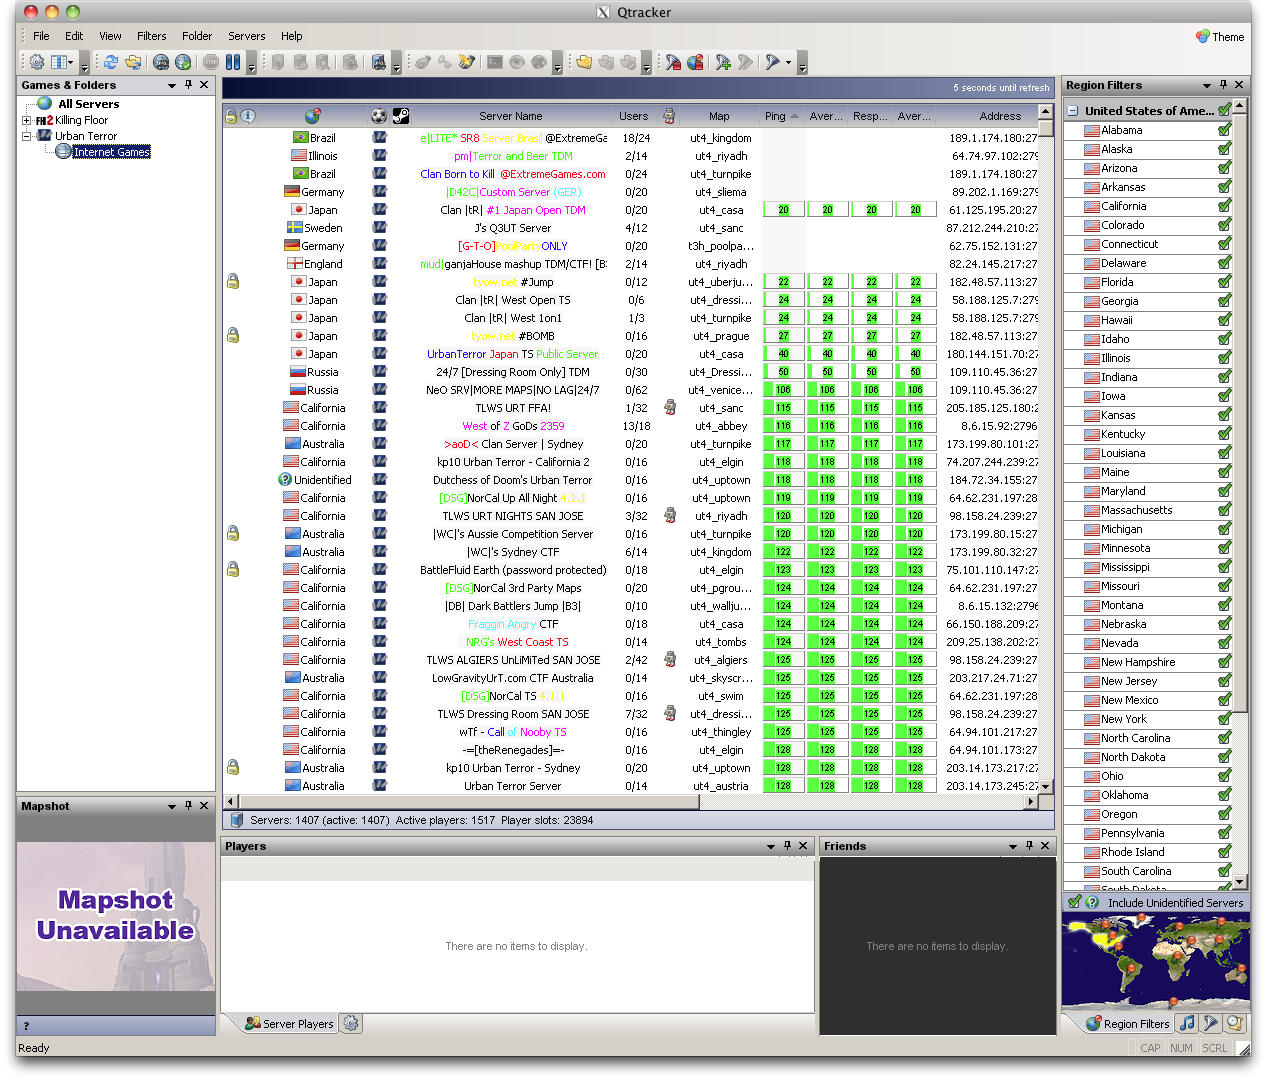Open the Filters menu

tap(151, 36)
